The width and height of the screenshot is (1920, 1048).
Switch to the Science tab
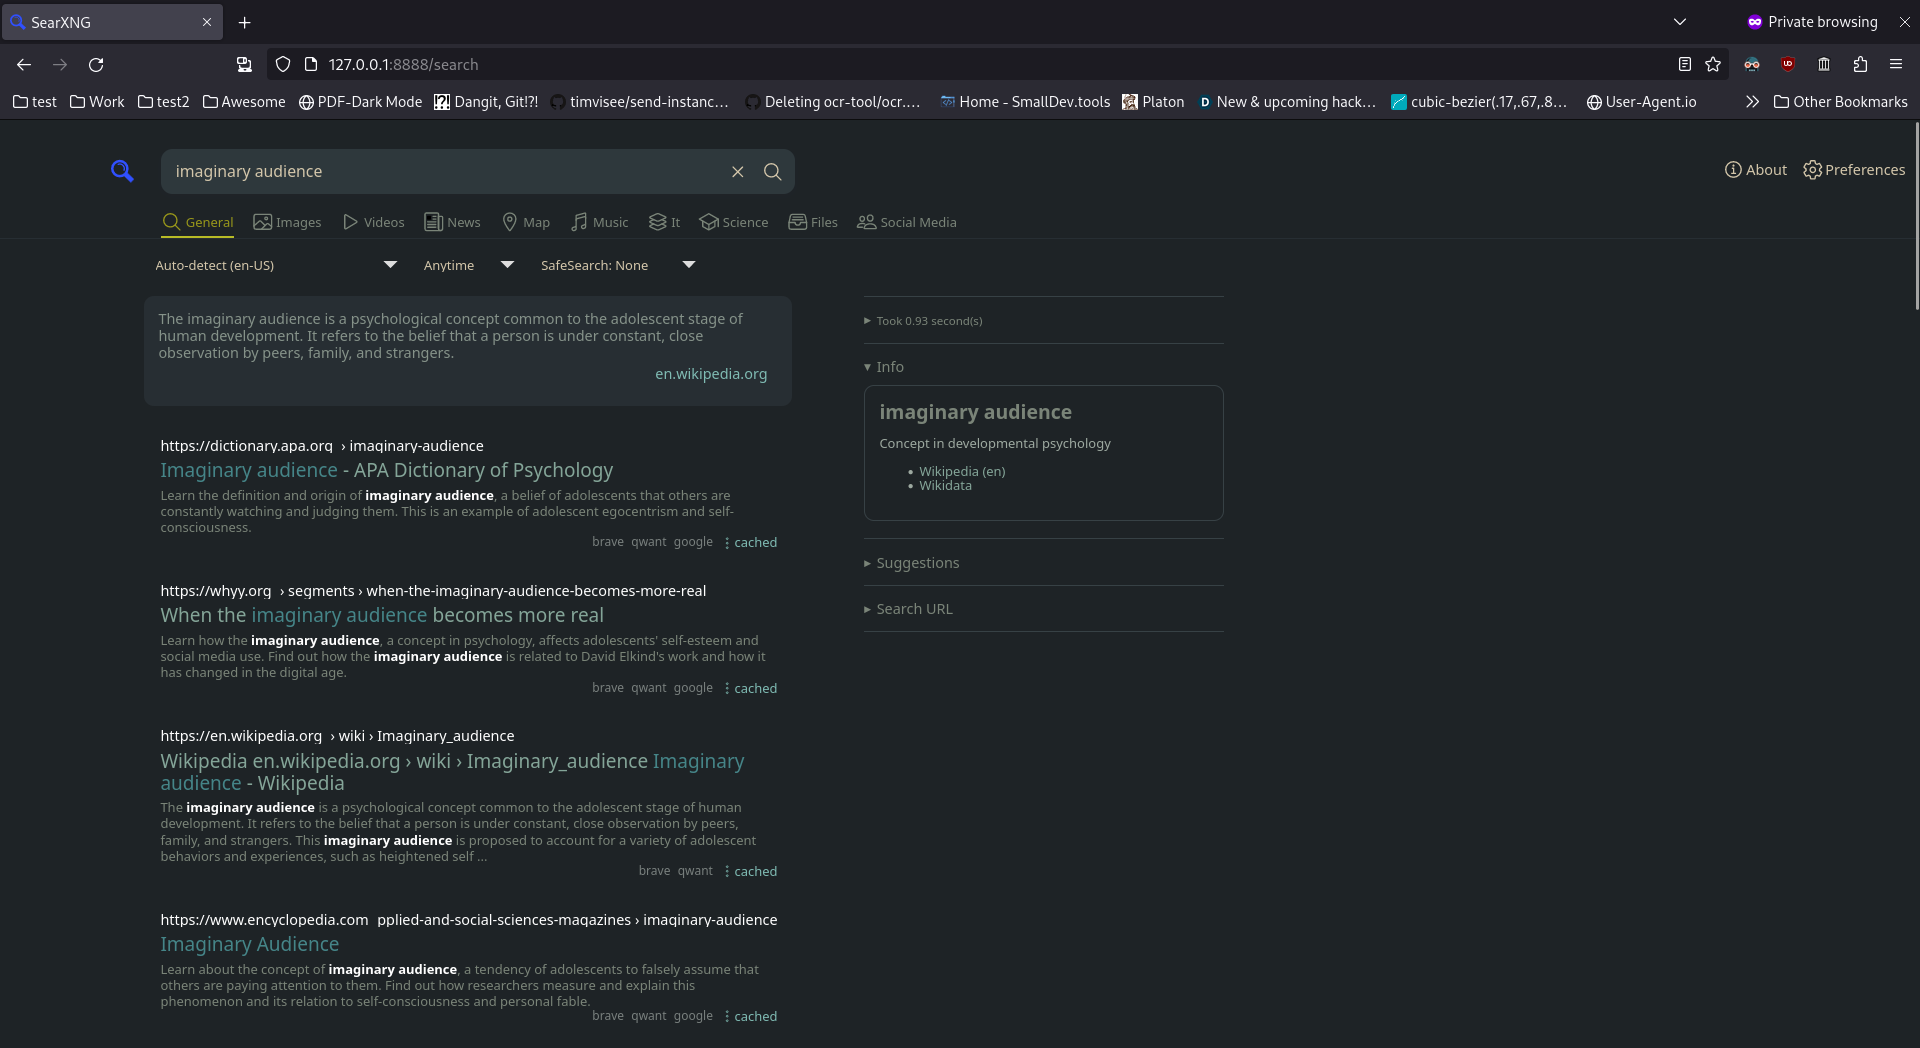[x=734, y=222]
